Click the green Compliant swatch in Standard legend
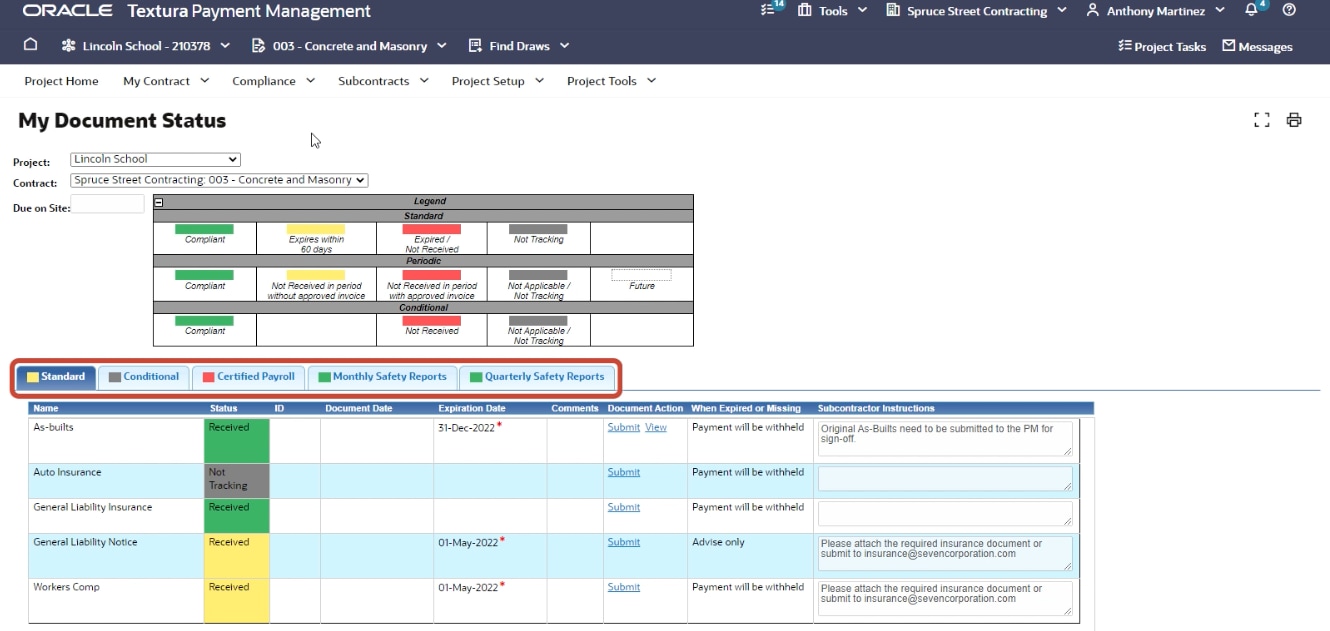 204,229
